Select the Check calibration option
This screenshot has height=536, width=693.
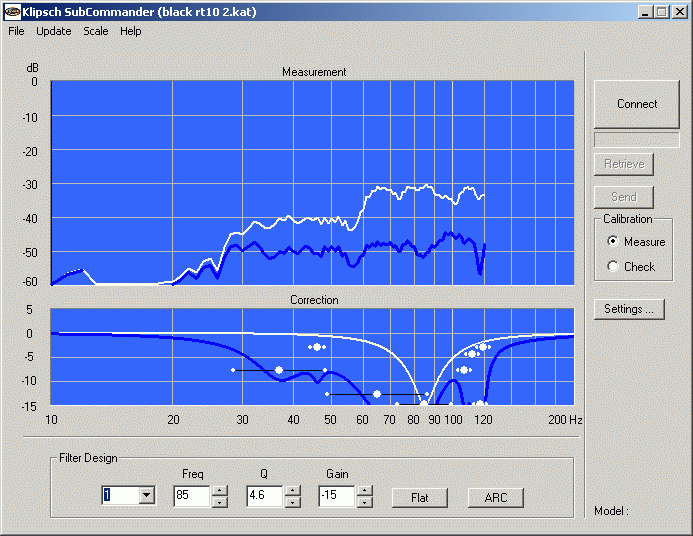point(632,266)
